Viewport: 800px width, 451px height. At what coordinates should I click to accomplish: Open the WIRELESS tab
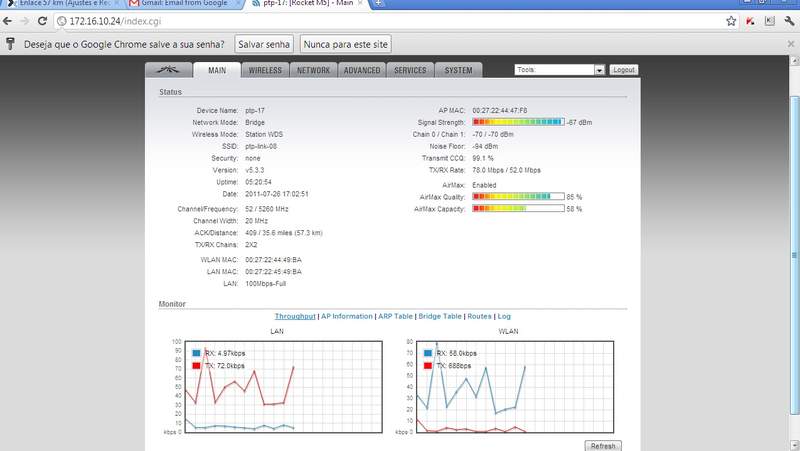[x=265, y=70]
